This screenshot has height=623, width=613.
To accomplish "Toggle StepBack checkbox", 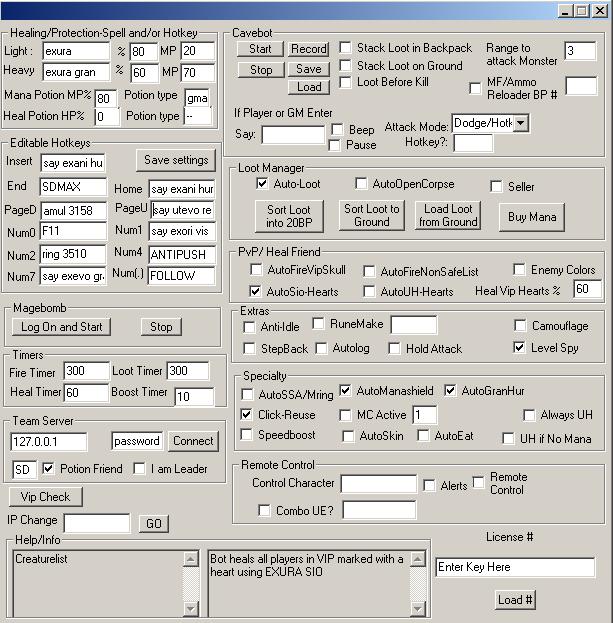I will (249, 348).
